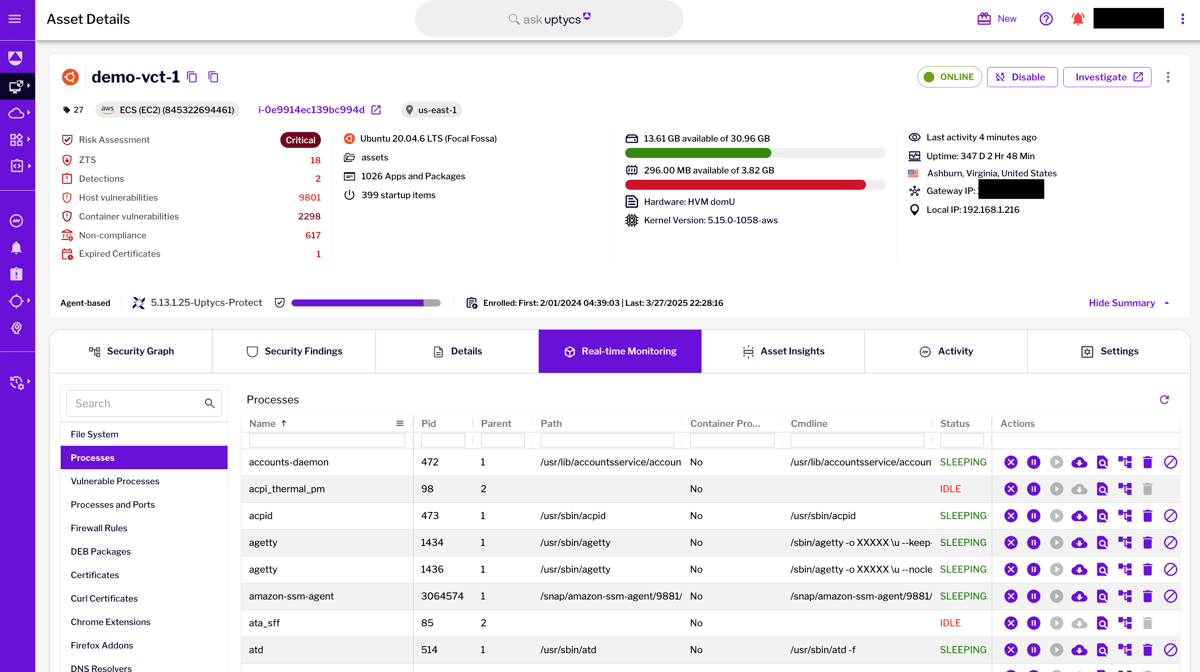Open the Uptycs home logo icon
This screenshot has width=1200, height=672.
16,59
